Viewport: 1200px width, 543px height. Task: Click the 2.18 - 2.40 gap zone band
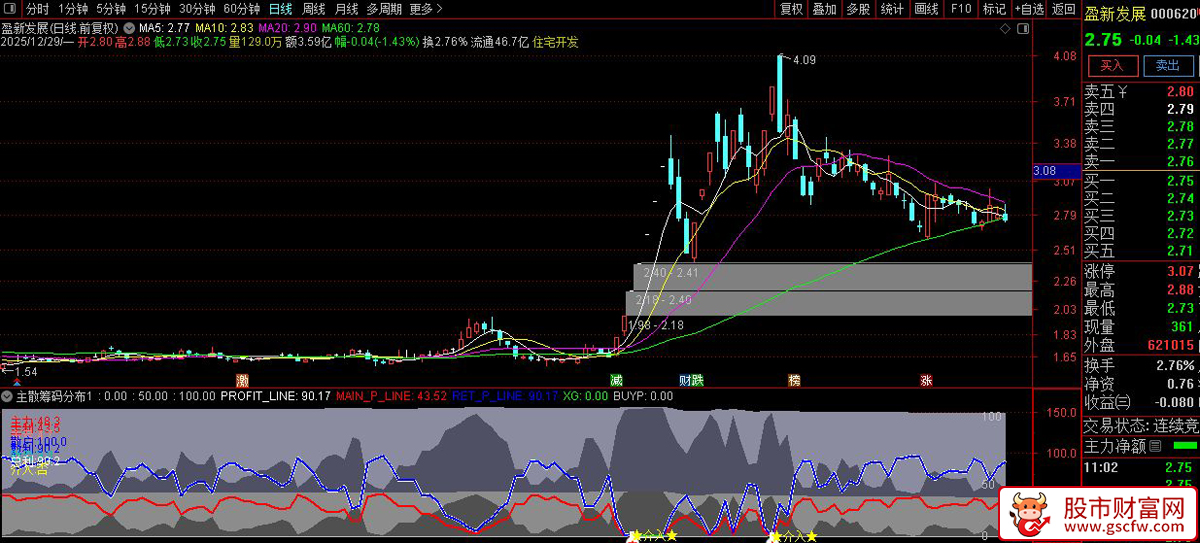828,303
